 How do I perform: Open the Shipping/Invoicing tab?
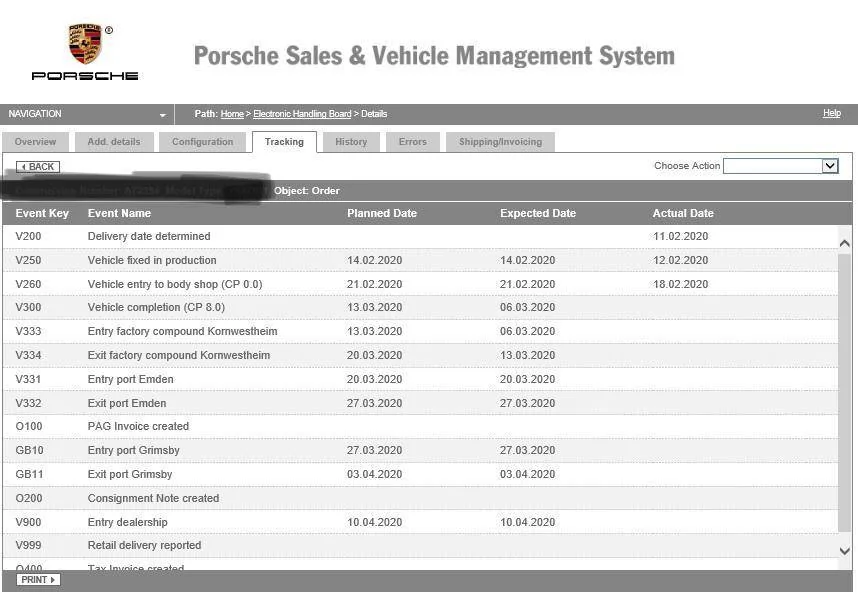pos(500,142)
